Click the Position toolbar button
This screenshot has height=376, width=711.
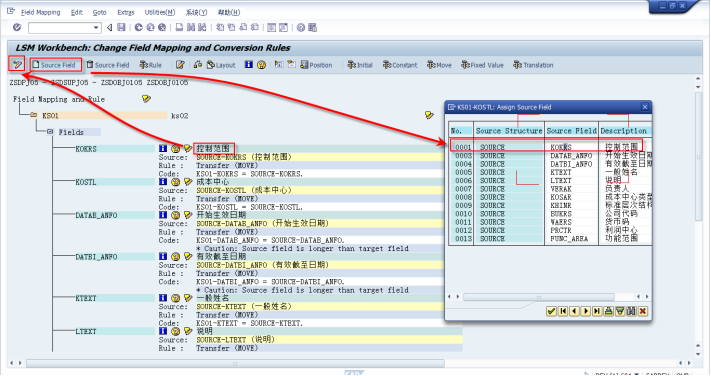317,65
